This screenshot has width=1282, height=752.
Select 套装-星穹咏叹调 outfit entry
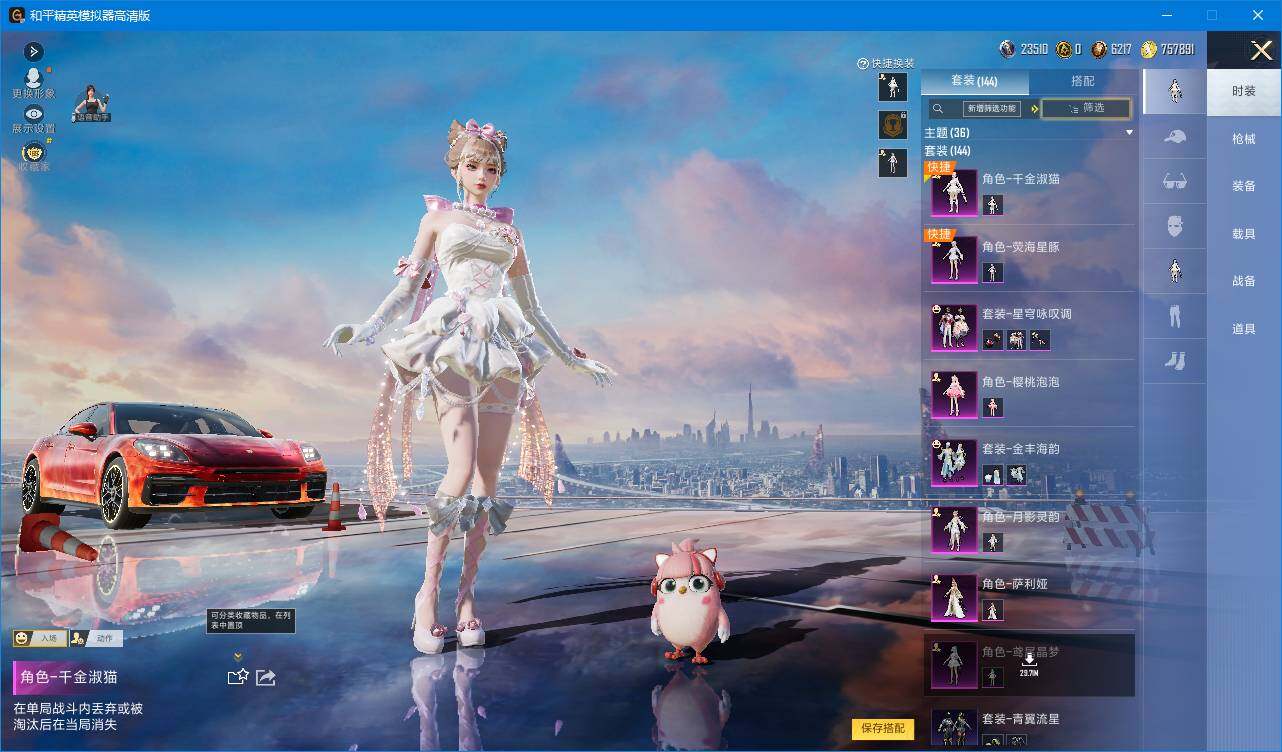coord(1029,327)
